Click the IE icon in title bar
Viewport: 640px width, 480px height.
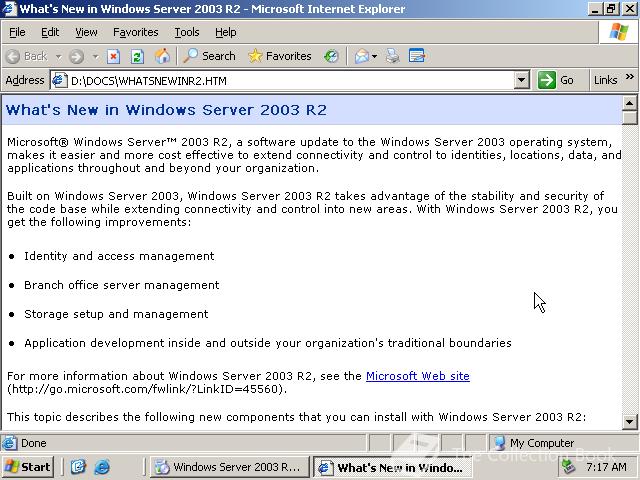pos(10,9)
